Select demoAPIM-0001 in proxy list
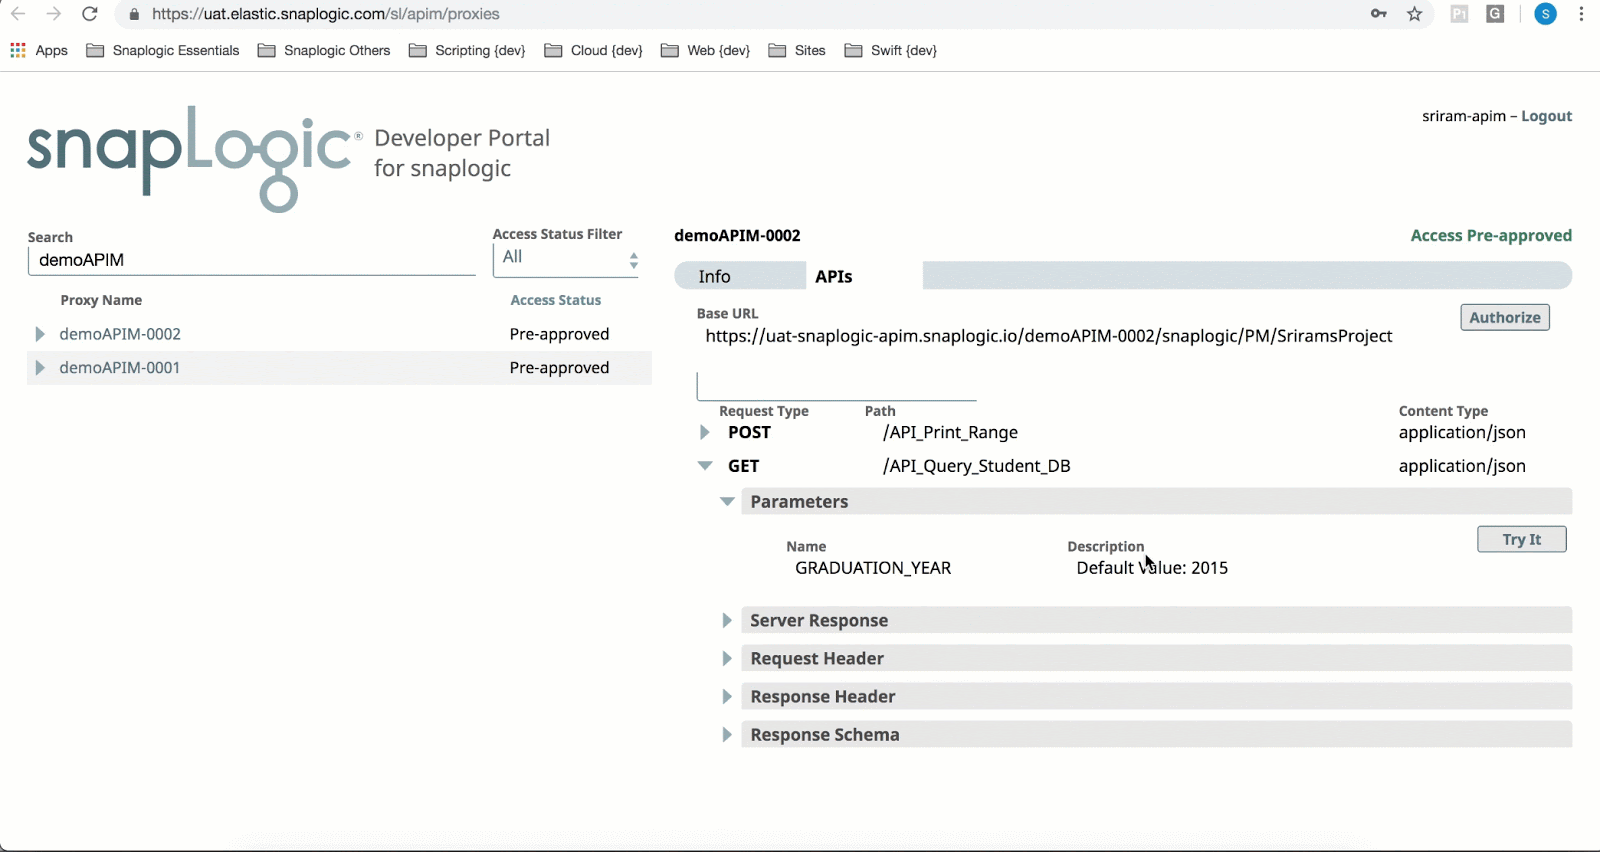The image size is (1600, 852). 120,368
